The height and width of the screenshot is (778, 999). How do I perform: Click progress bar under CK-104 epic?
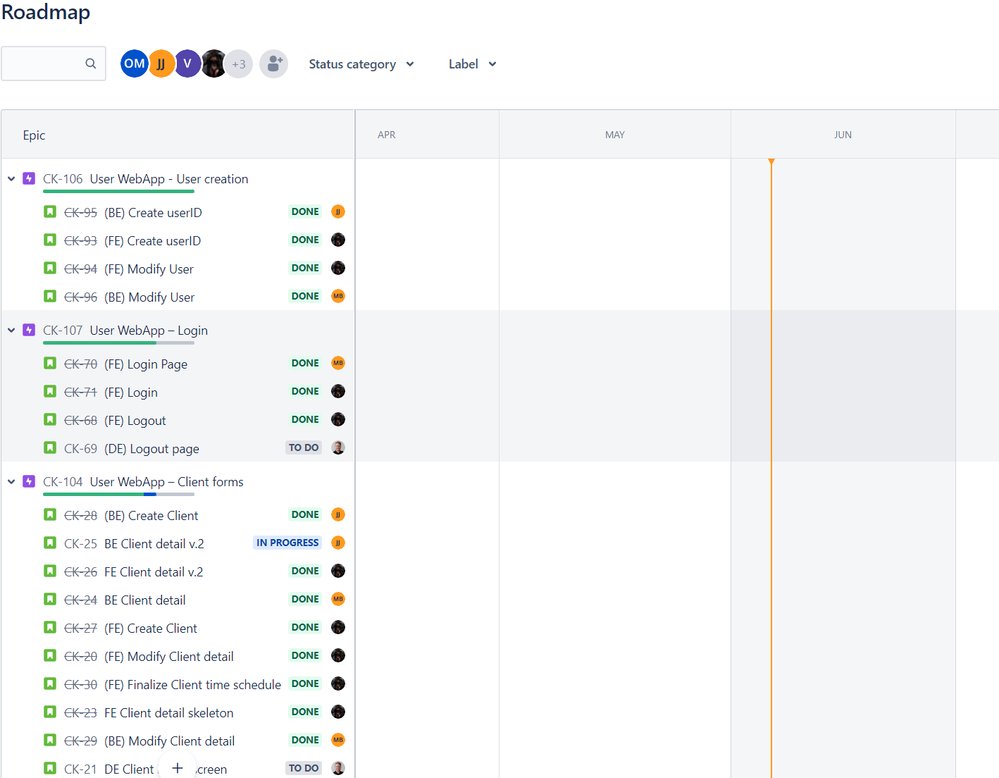[x=119, y=494]
